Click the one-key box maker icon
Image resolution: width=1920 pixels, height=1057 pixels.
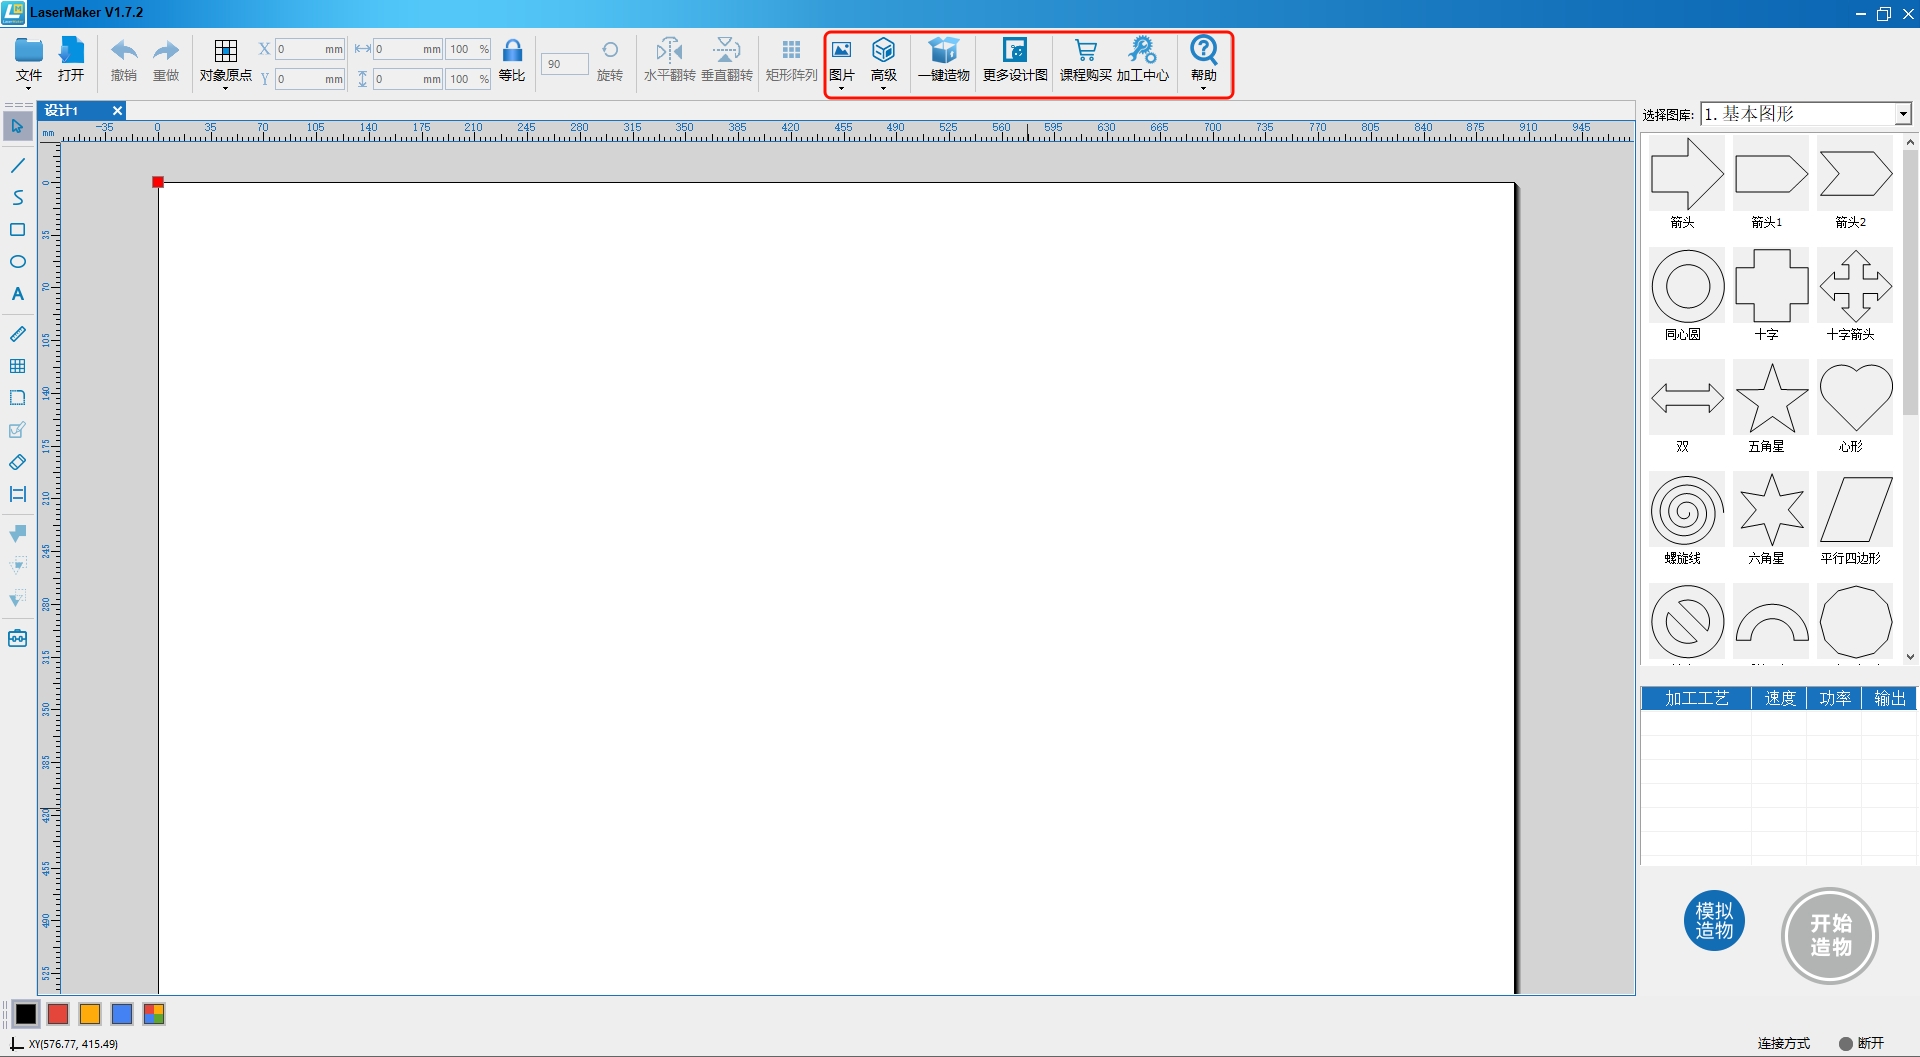click(x=943, y=52)
